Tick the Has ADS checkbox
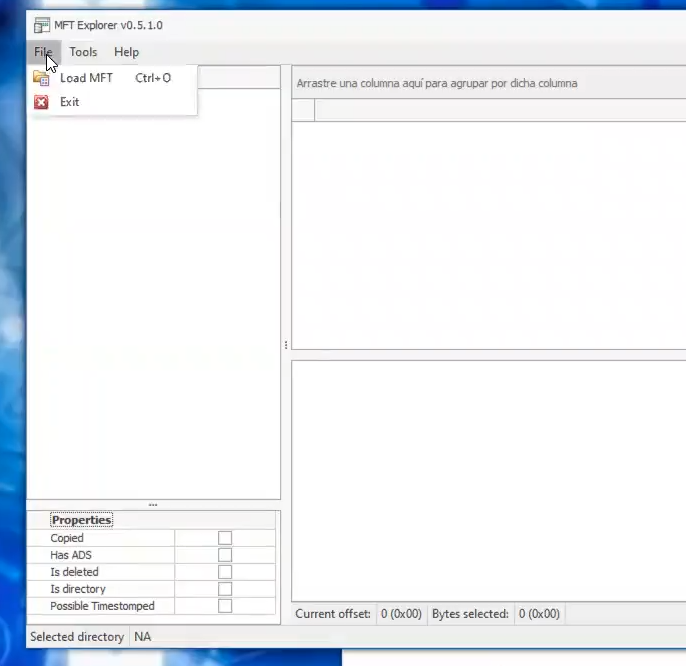Image resolution: width=686 pixels, height=666 pixels. coord(225,555)
